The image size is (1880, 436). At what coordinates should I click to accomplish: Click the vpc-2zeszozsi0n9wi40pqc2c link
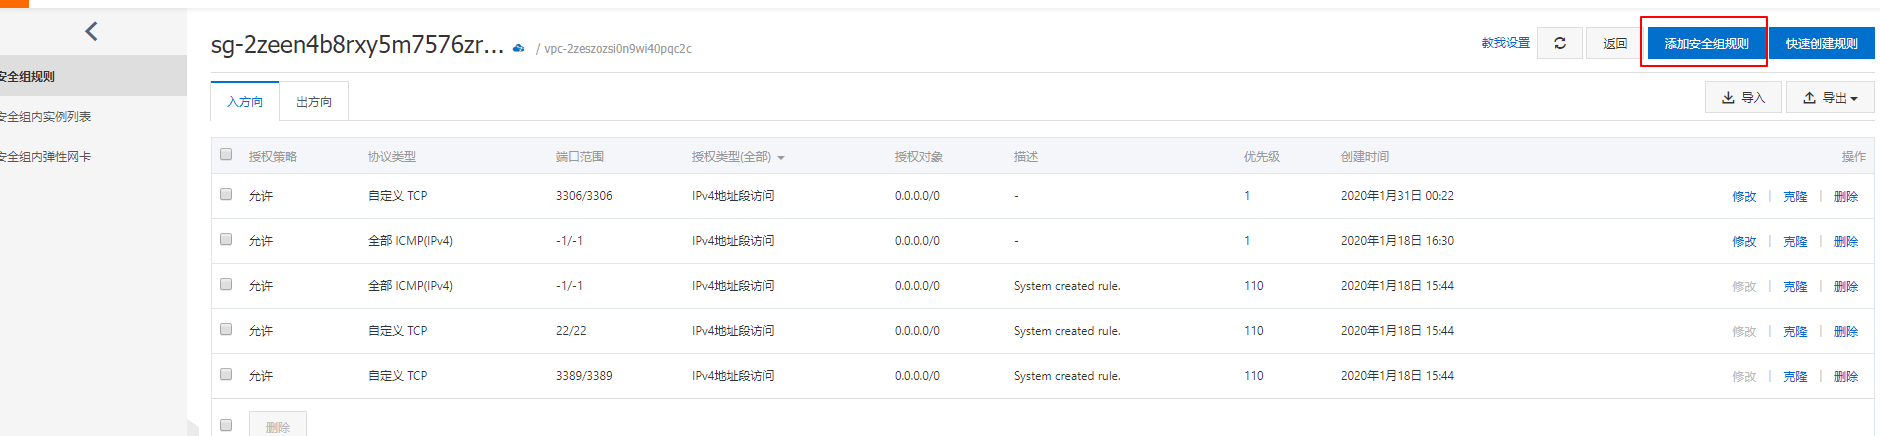618,48
